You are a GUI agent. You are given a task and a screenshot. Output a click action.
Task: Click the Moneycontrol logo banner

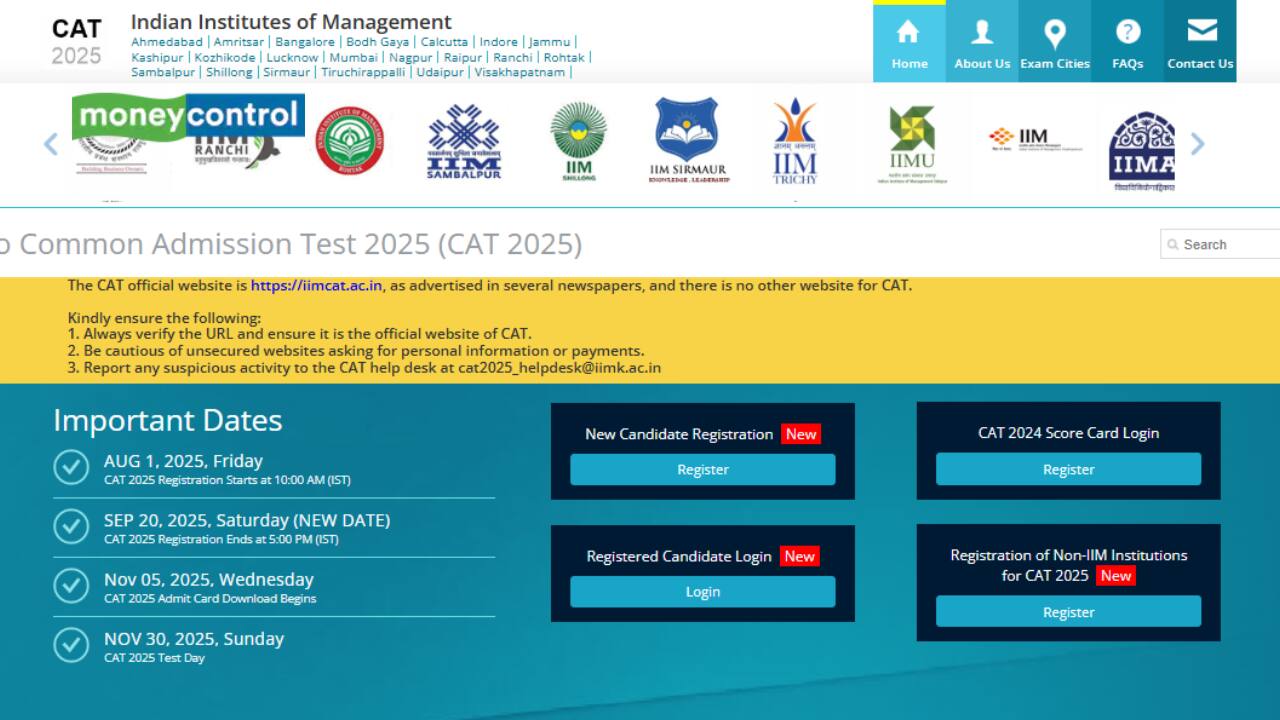coord(188,117)
